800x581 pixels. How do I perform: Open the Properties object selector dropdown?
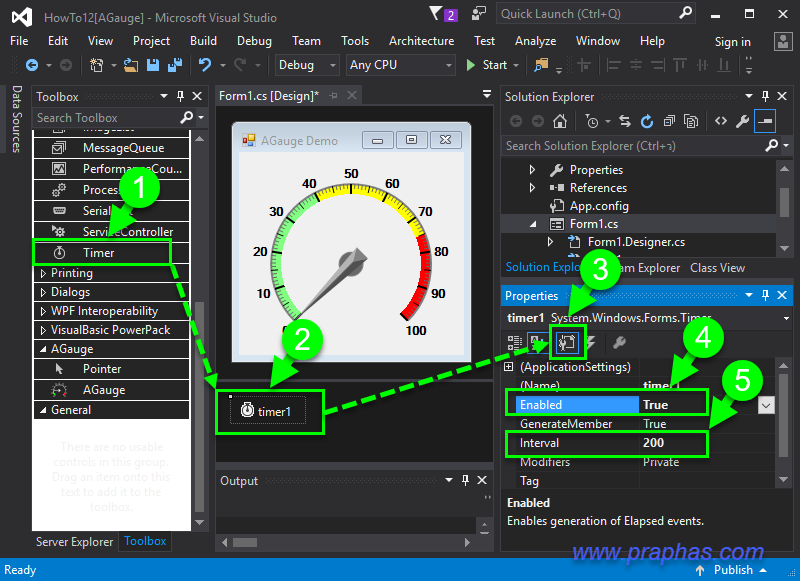click(786, 318)
